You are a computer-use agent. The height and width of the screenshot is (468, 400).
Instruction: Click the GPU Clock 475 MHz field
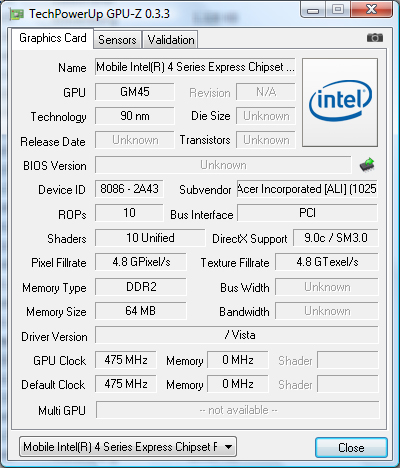[x=126, y=360]
